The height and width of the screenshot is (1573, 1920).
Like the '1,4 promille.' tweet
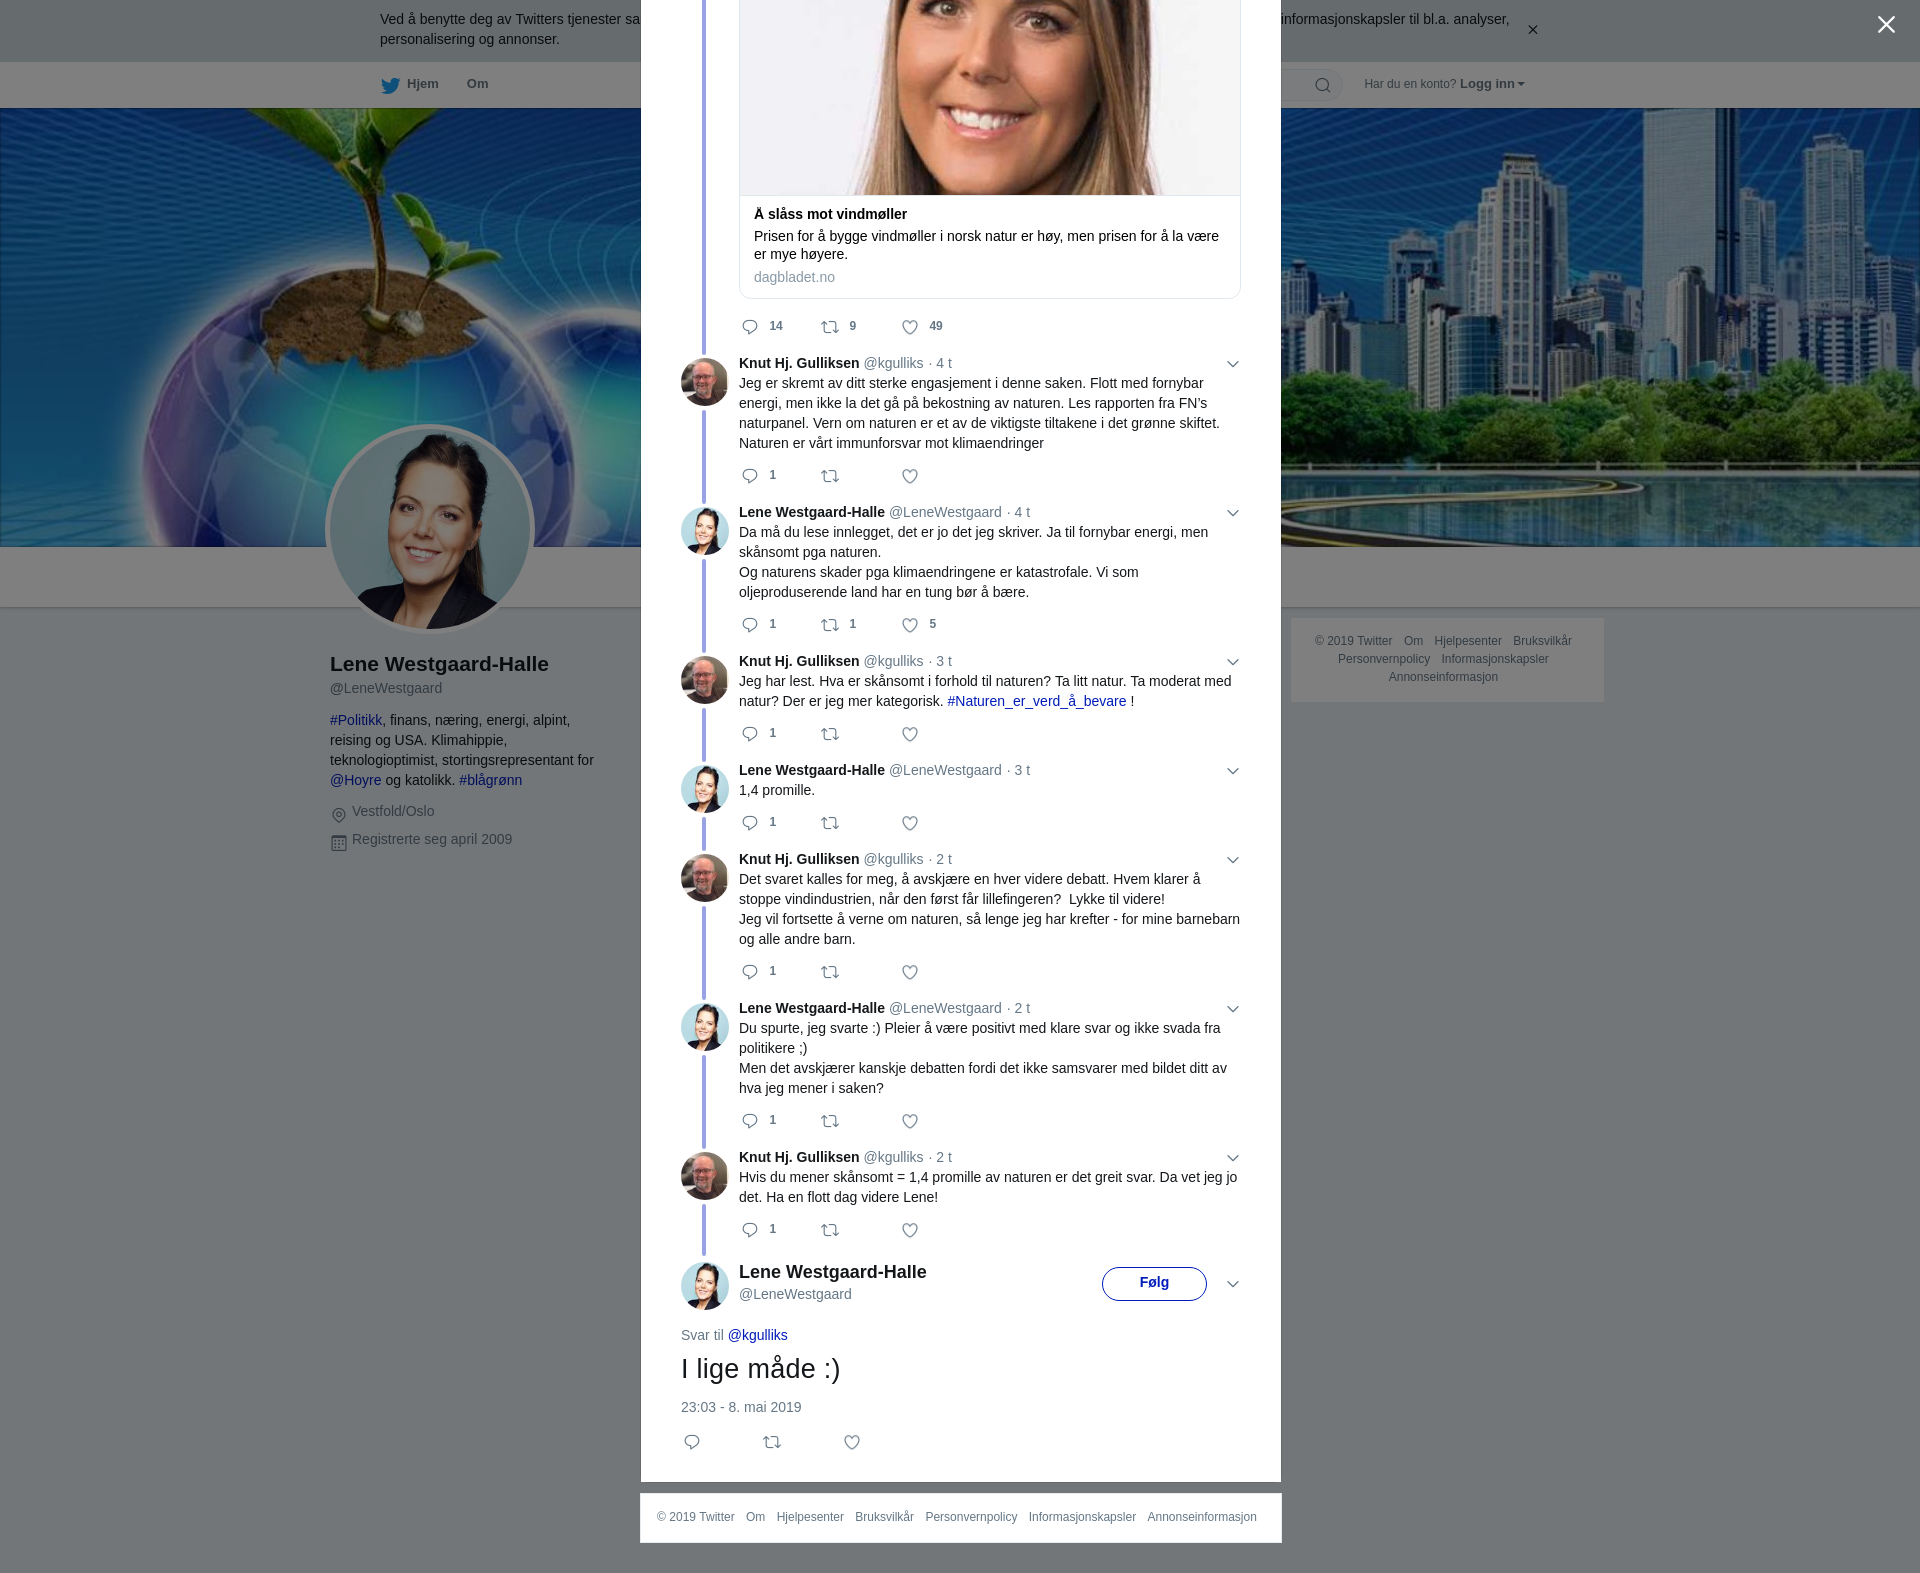click(x=910, y=823)
